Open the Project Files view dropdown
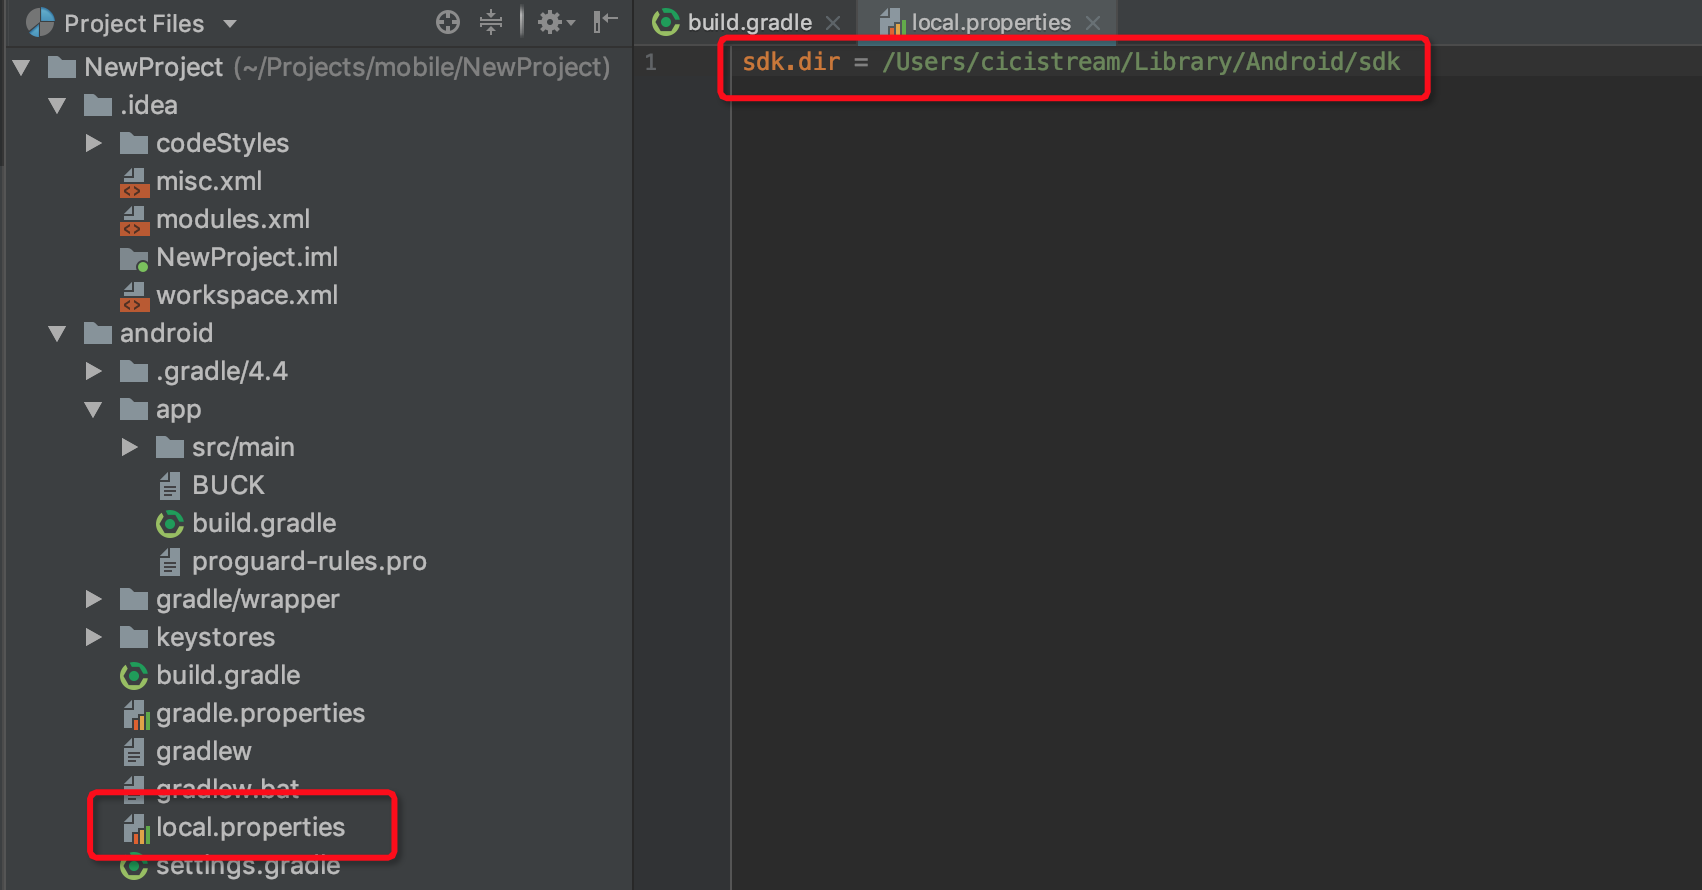 coord(230,23)
